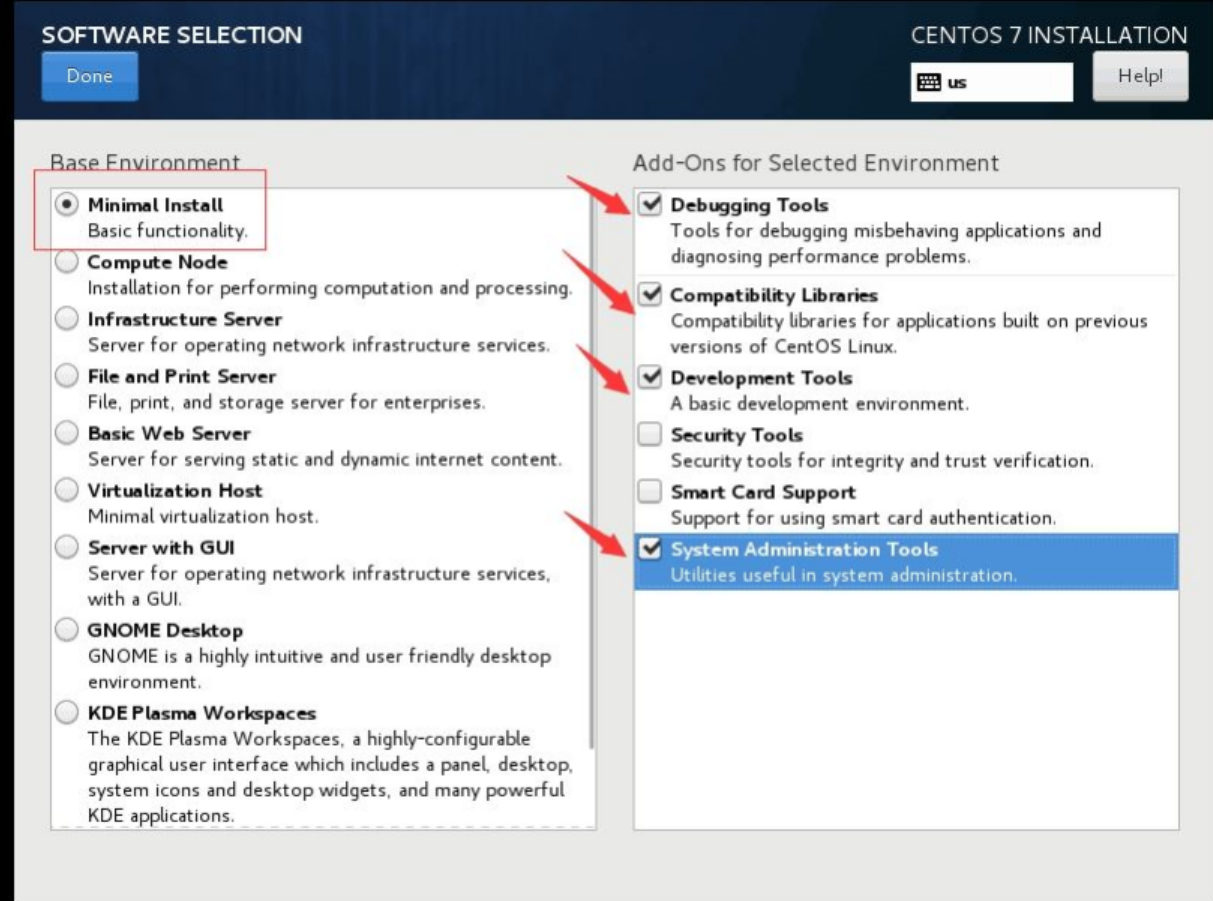Image resolution: width=1213 pixels, height=901 pixels.
Task: Choose the Infrastructure Server radio button
Action: tap(66, 319)
